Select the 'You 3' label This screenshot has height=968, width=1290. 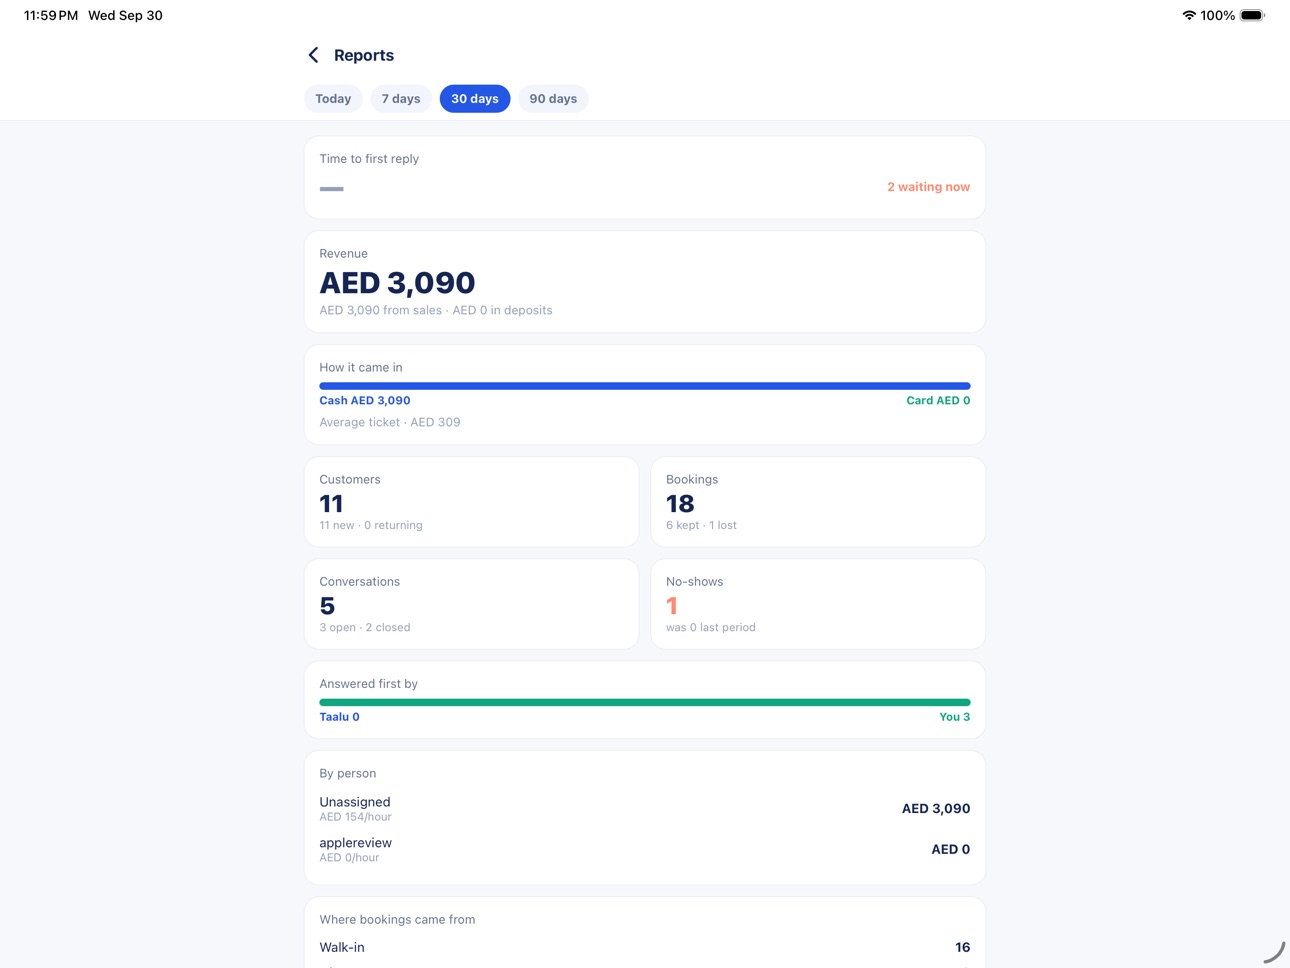click(x=954, y=717)
